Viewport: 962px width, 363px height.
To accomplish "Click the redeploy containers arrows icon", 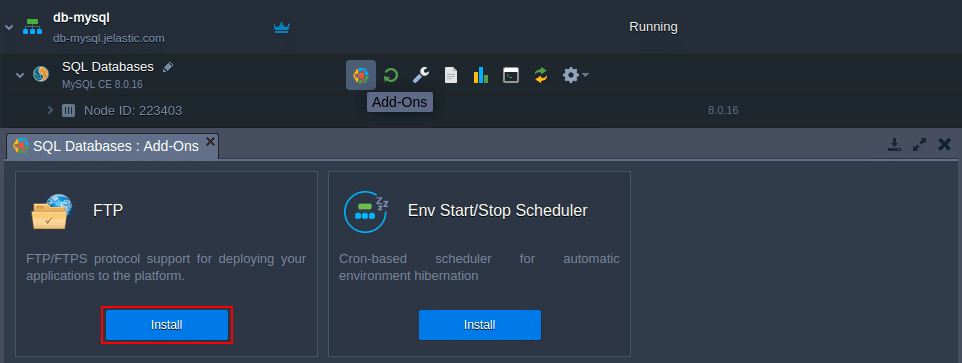I will [541, 75].
